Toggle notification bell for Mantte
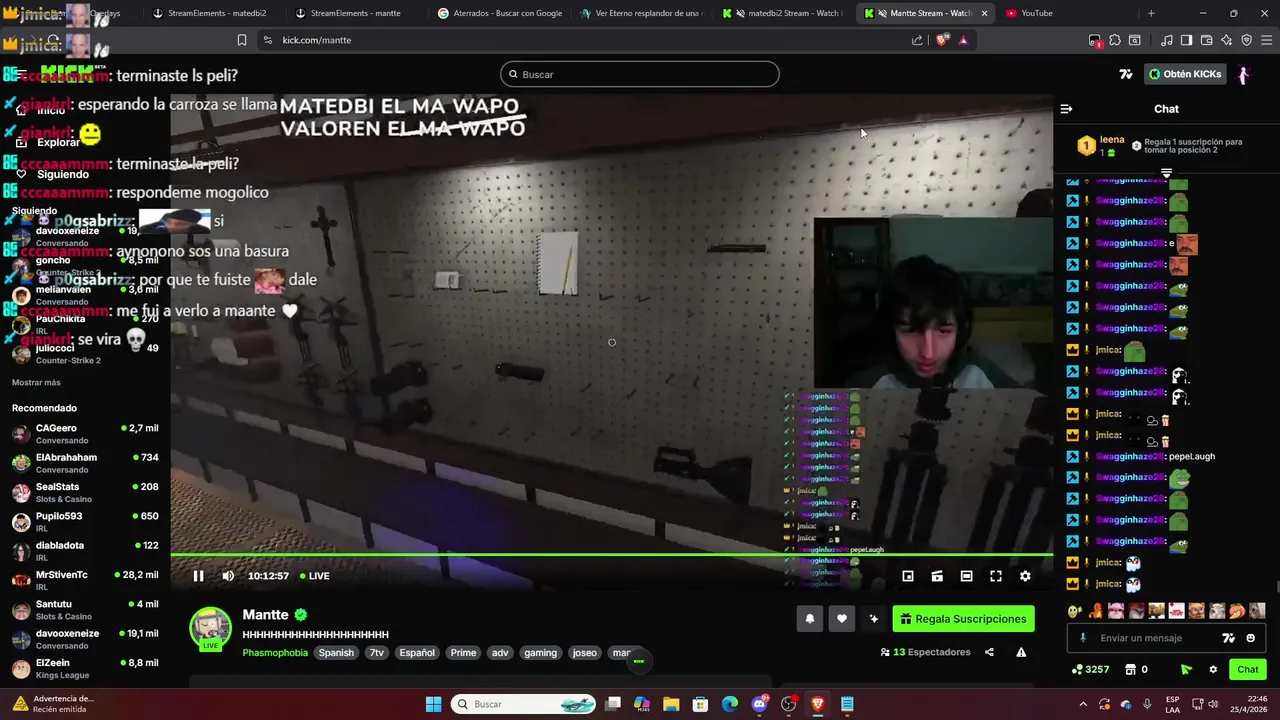The width and height of the screenshot is (1280, 720). pos(810,619)
